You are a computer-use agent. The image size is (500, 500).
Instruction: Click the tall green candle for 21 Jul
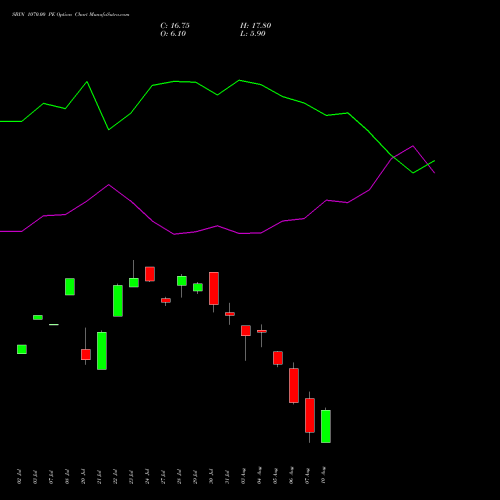(x=102, y=351)
